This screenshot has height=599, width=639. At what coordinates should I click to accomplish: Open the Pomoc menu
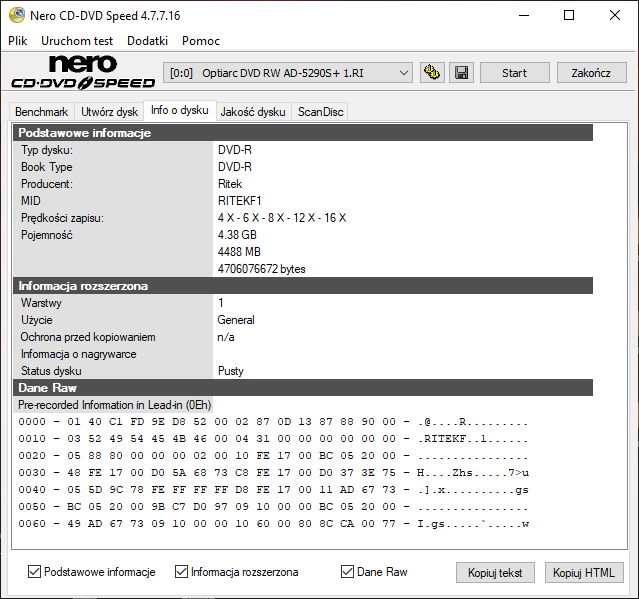click(x=201, y=41)
